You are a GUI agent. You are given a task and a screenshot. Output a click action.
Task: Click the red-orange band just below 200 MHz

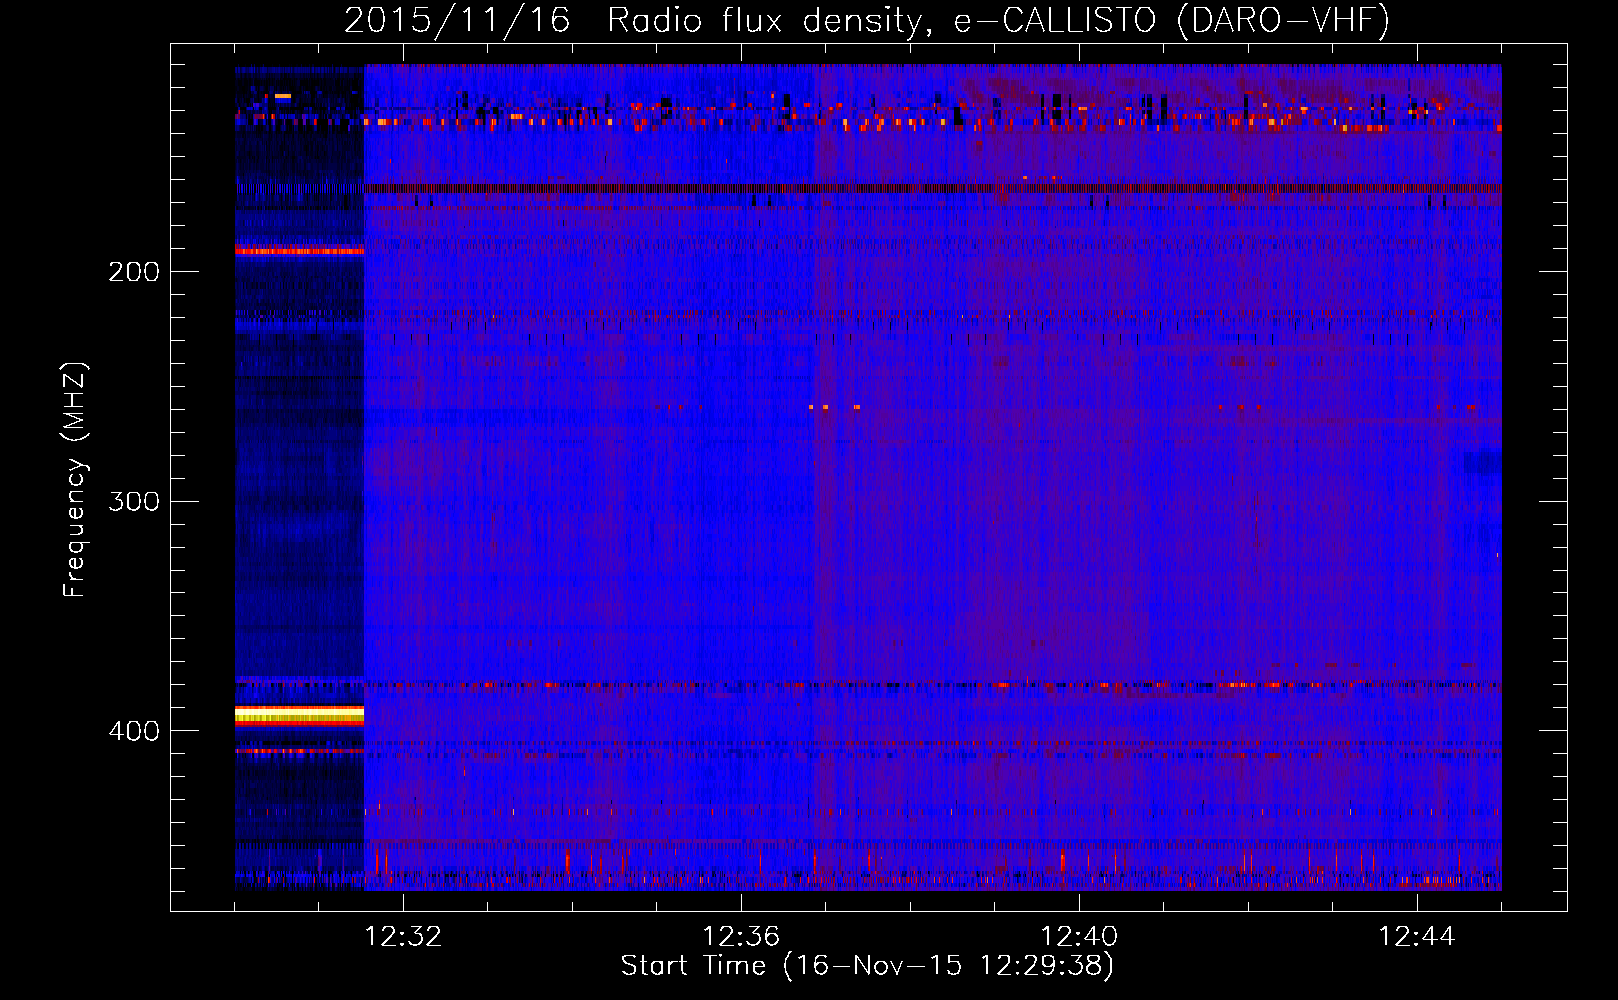tap(299, 251)
